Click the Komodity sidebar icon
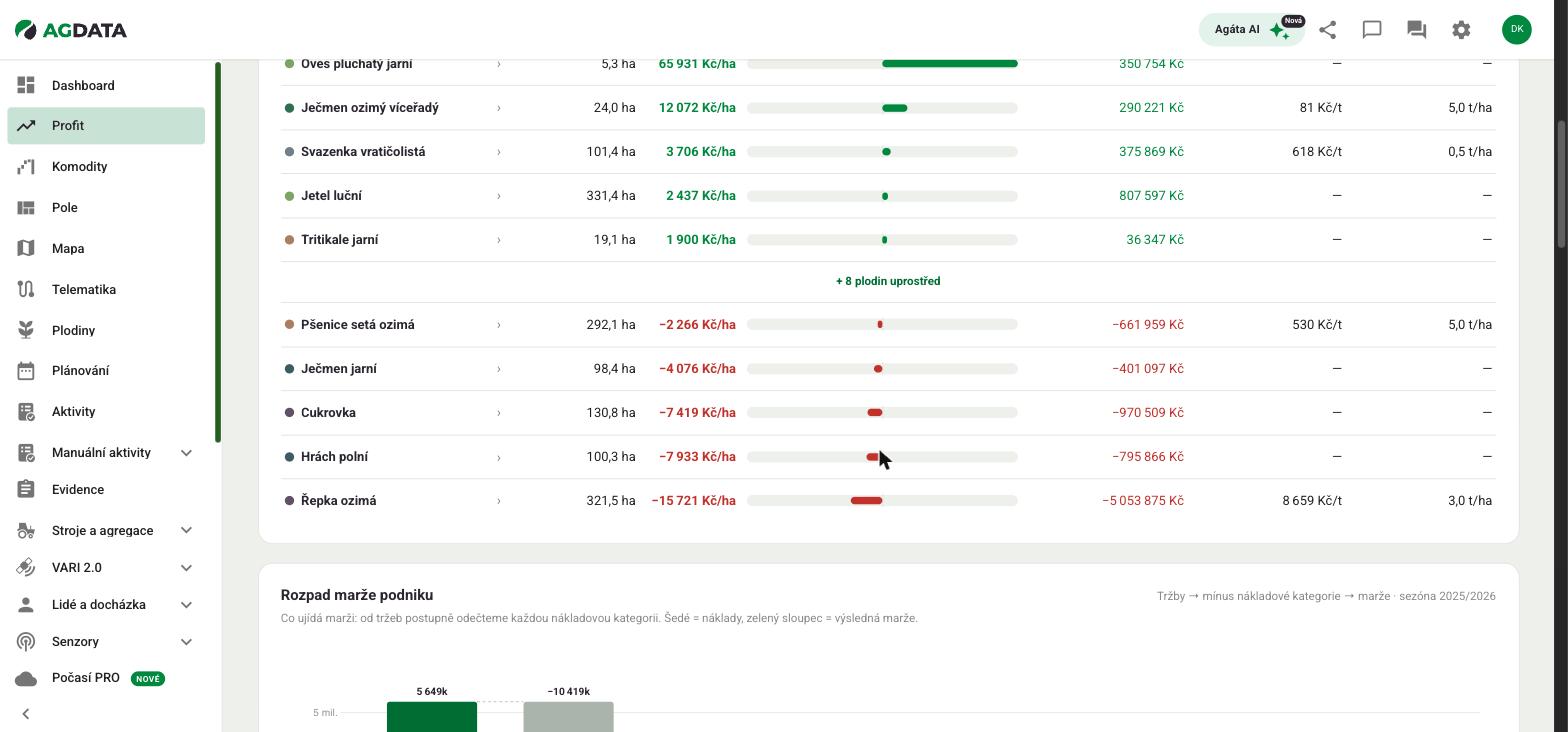The image size is (1568, 732). pyautogui.click(x=26, y=167)
